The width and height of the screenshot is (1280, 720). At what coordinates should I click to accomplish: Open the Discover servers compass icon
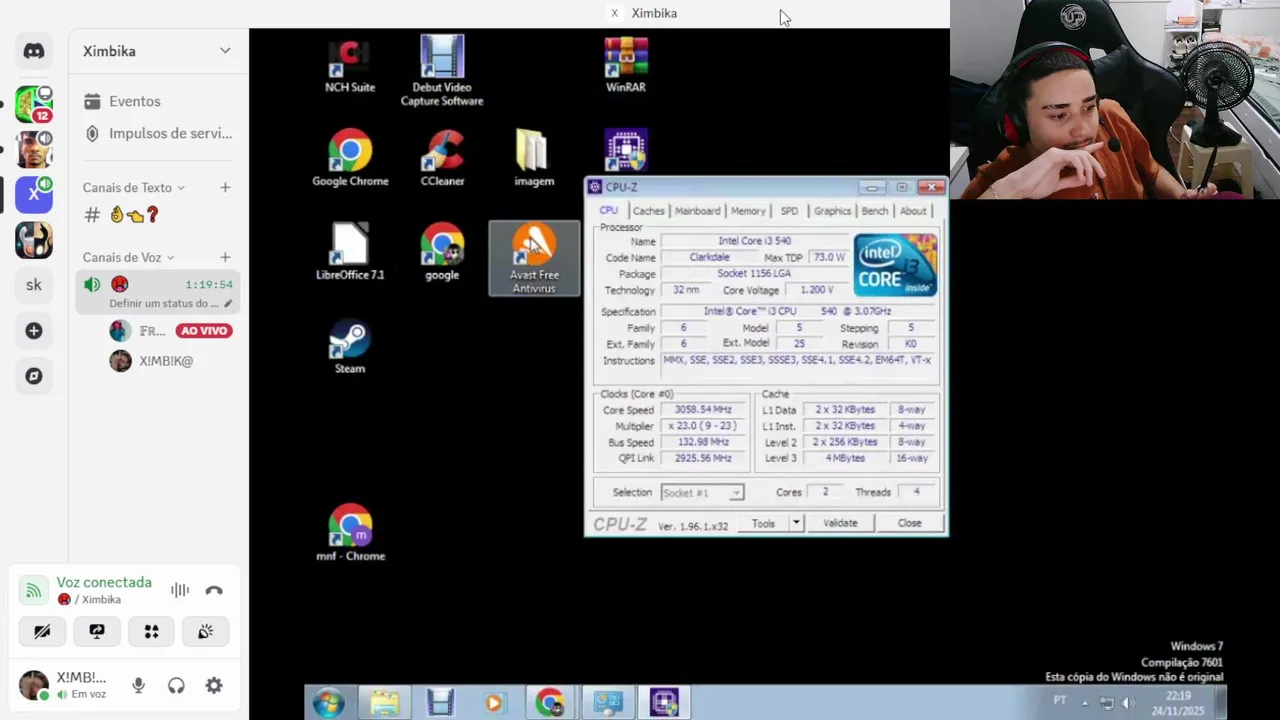pos(34,376)
